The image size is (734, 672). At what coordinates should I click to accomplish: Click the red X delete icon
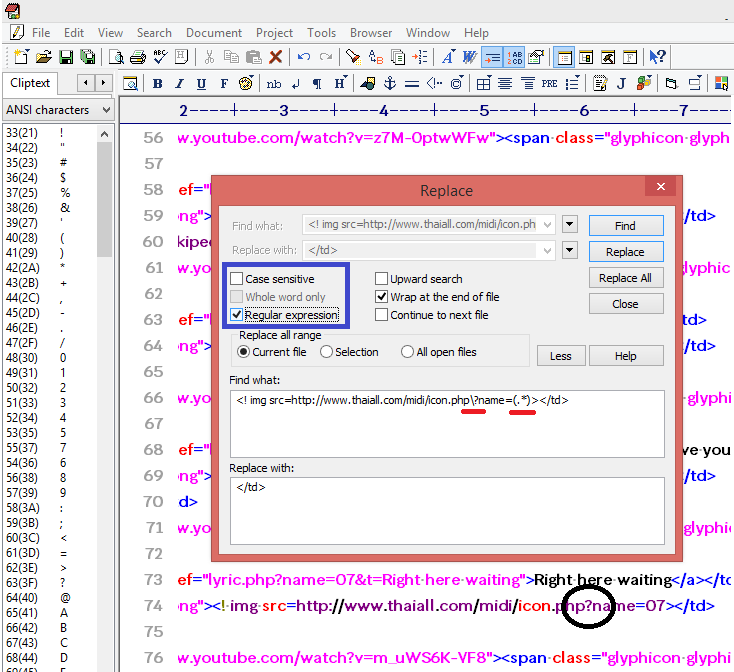coord(276,57)
